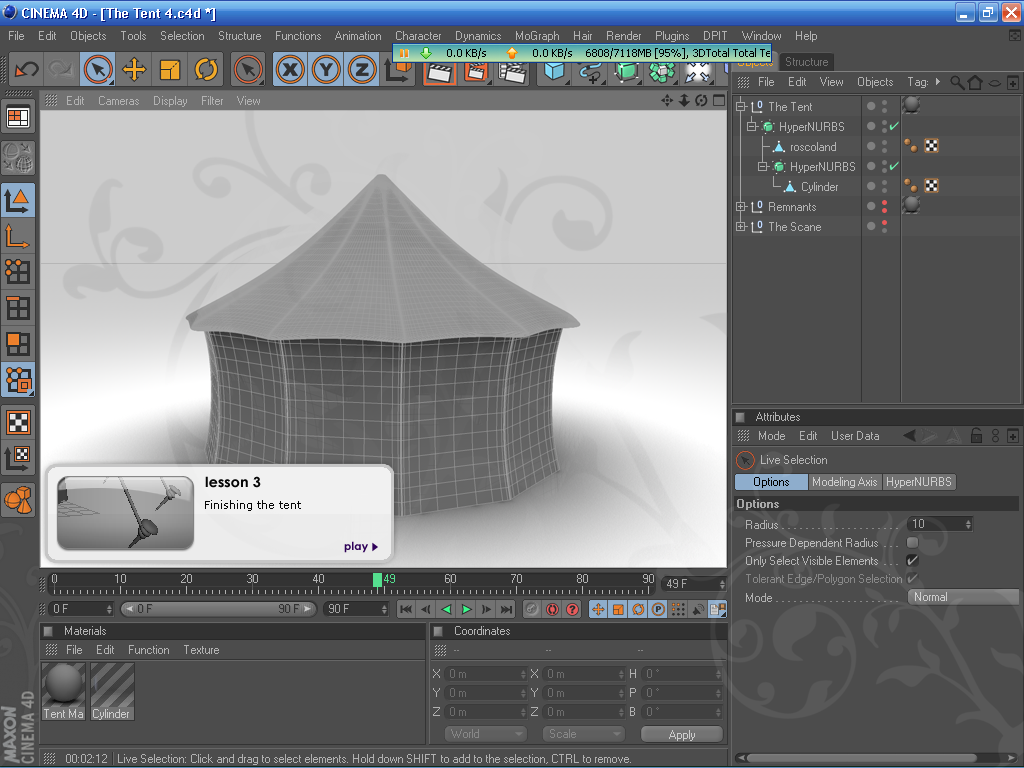Switch to the Structure tab
The width and height of the screenshot is (1024, 768).
pos(806,62)
